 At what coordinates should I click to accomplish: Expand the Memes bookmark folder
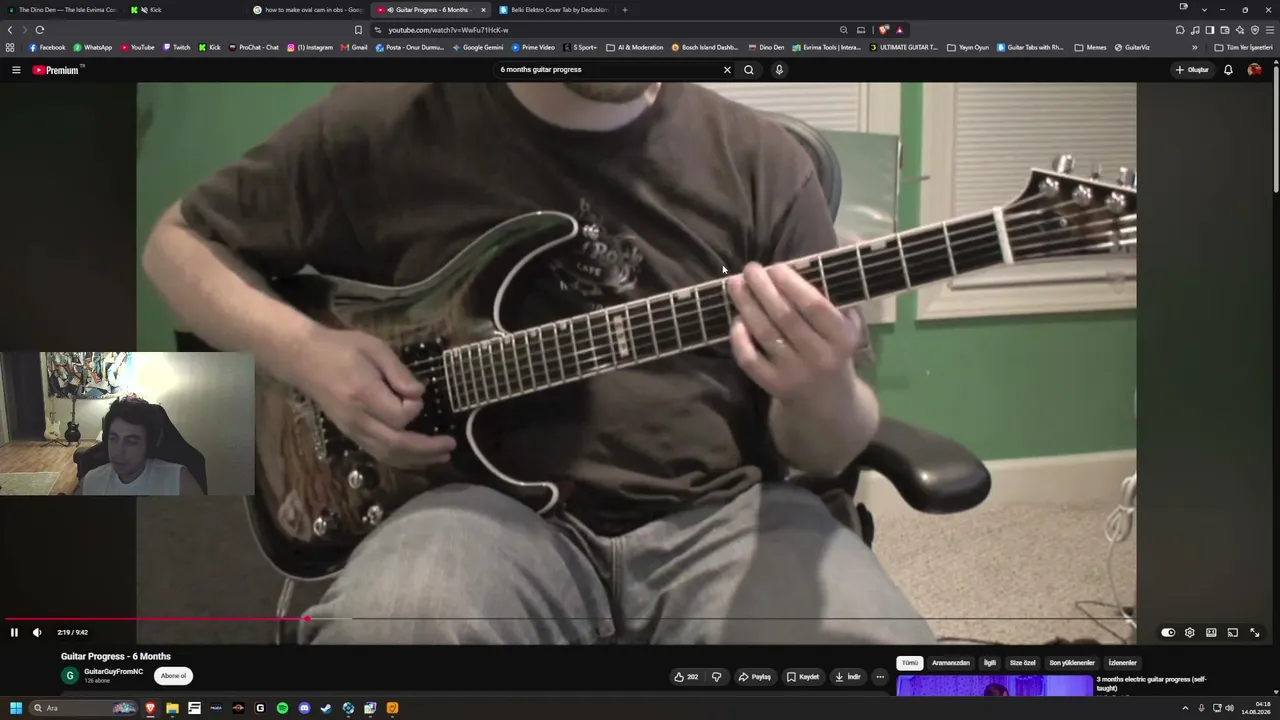[1091, 47]
